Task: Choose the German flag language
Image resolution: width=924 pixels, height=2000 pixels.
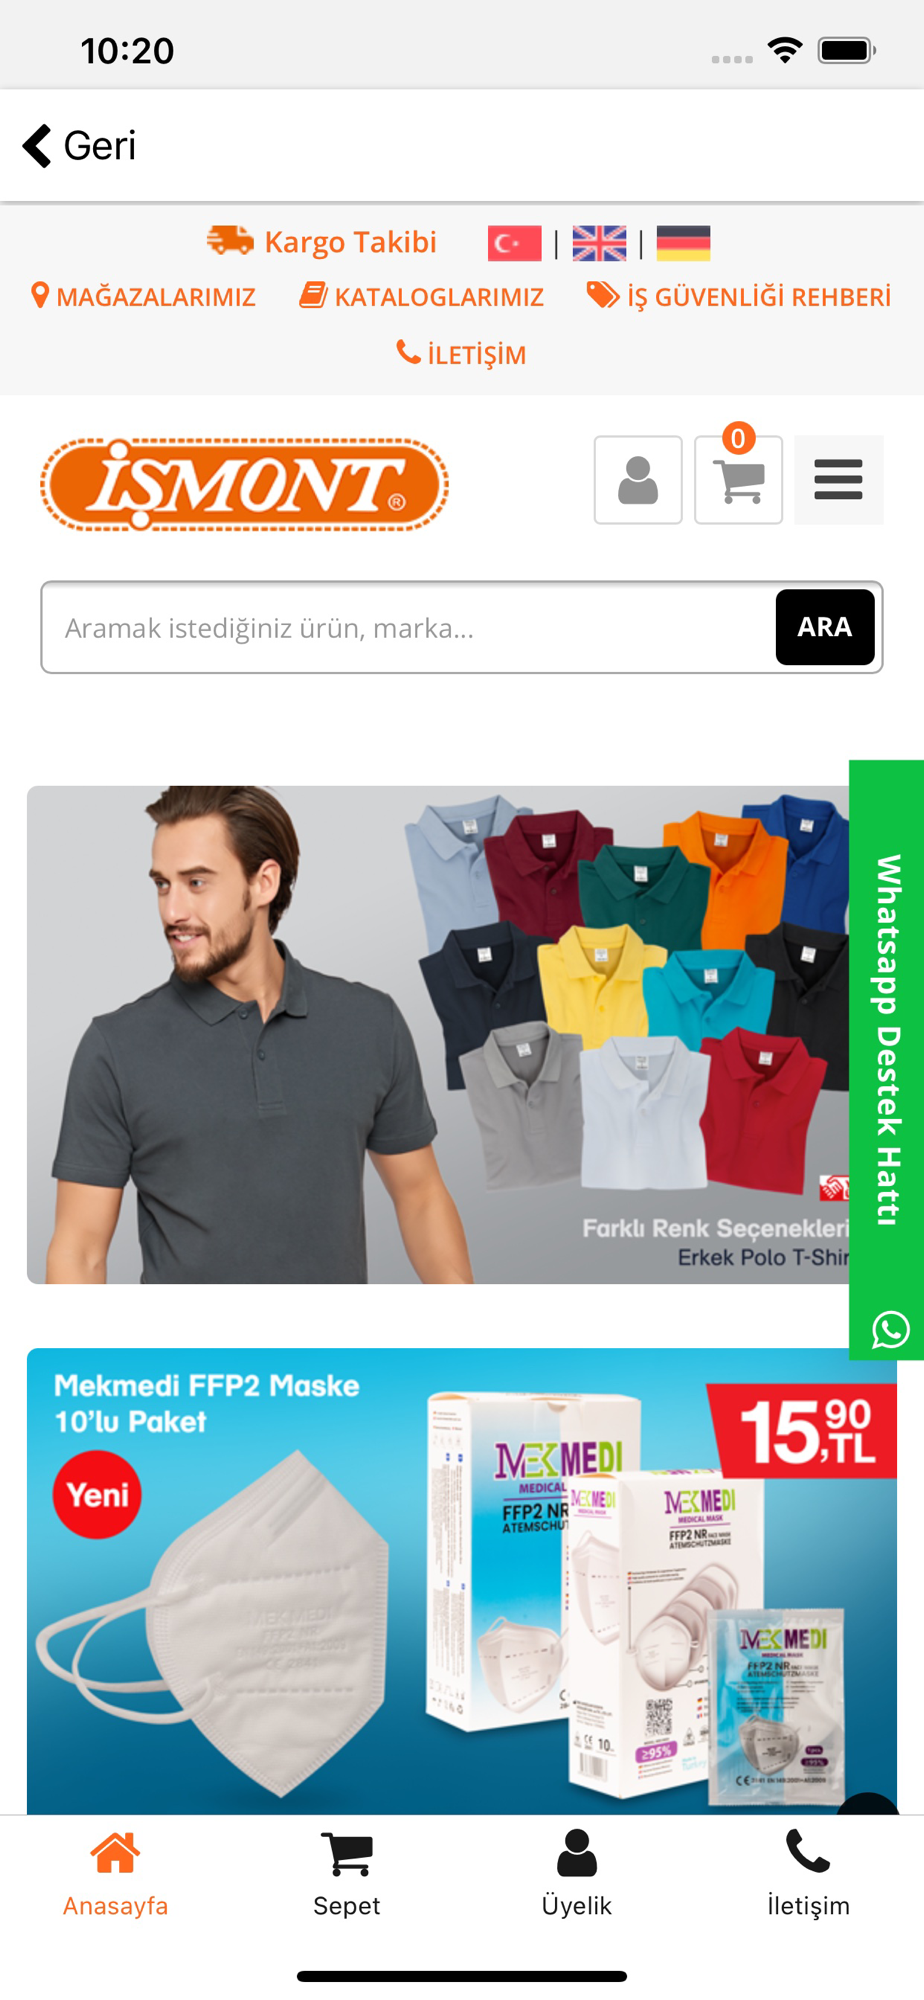Action: [x=683, y=243]
